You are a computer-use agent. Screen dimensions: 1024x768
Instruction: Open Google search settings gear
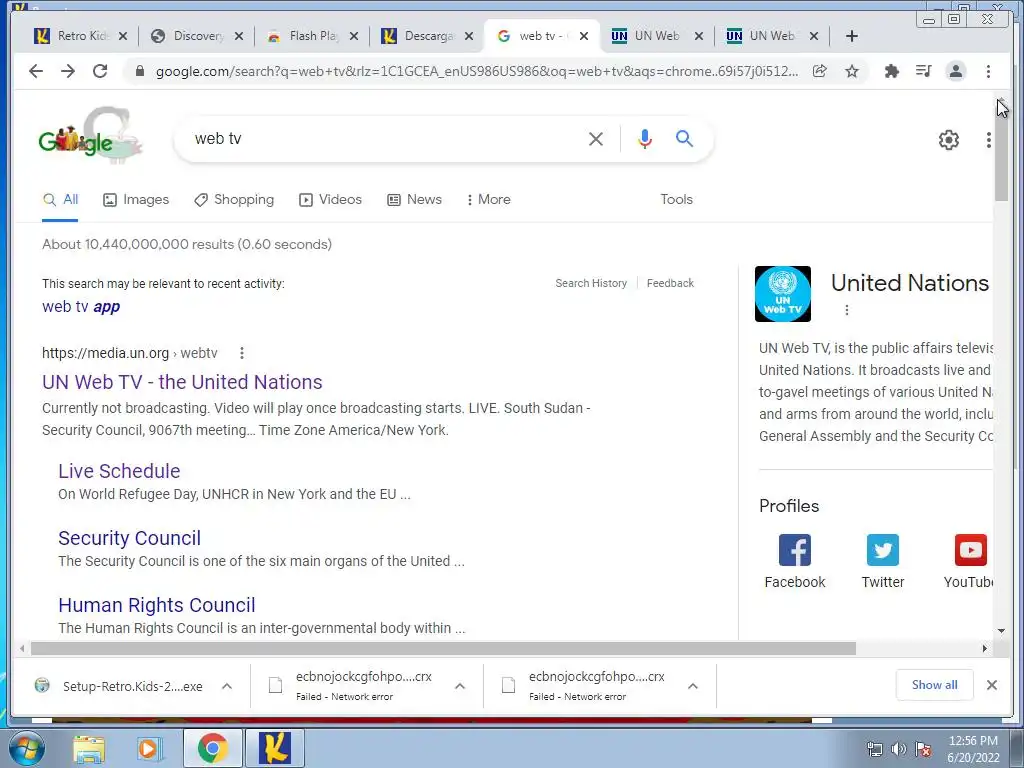click(949, 140)
